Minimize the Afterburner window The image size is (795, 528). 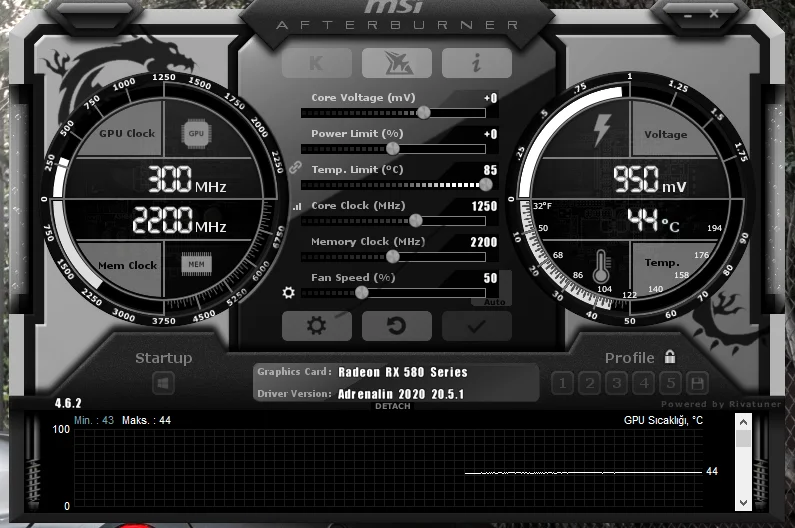(x=688, y=15)
